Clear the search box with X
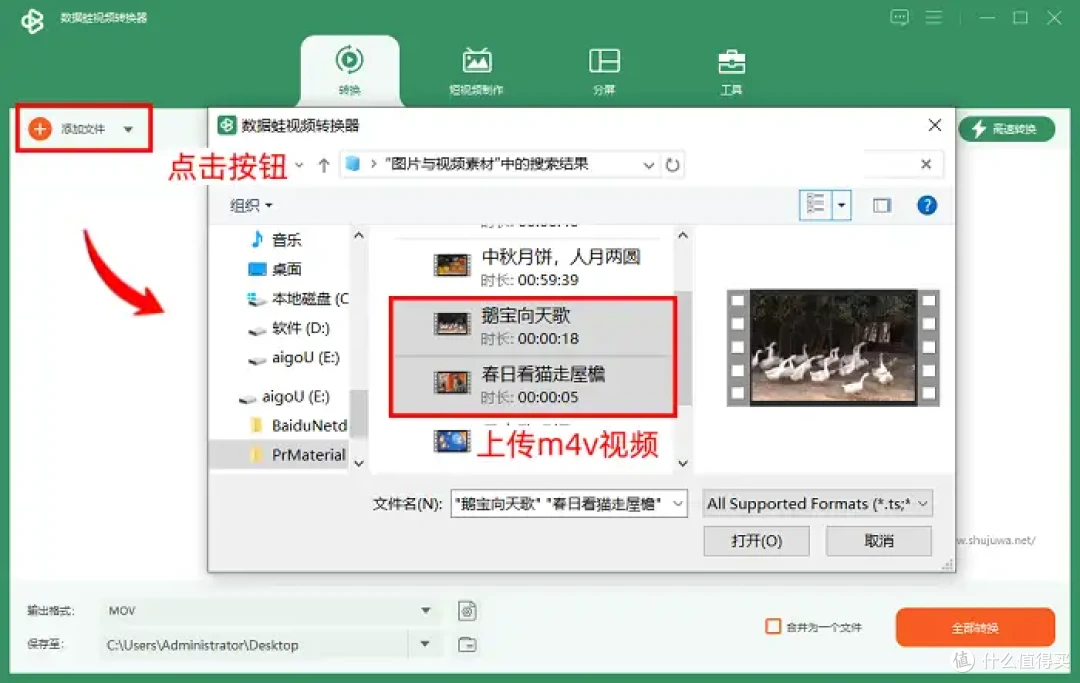 tap(926, 164)
